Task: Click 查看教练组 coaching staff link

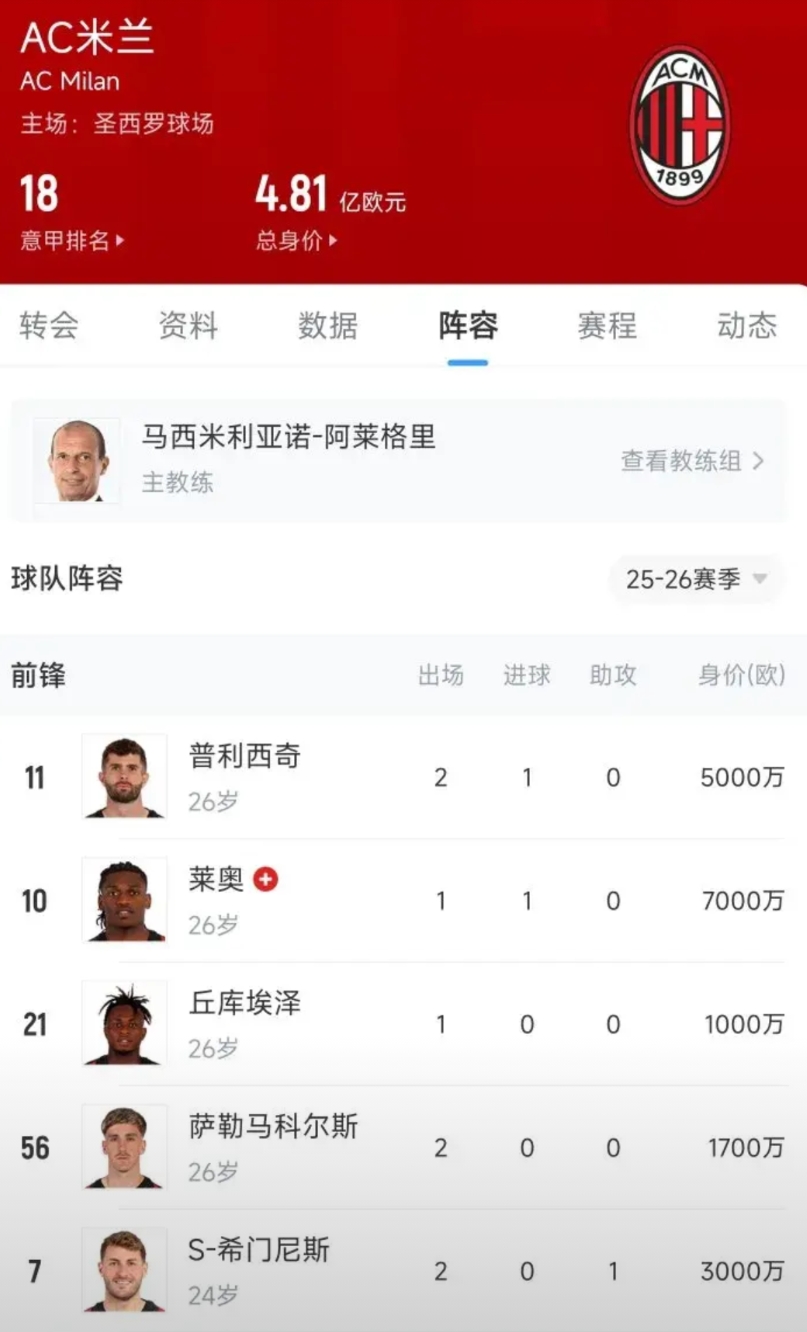Action: click(692, 461)
